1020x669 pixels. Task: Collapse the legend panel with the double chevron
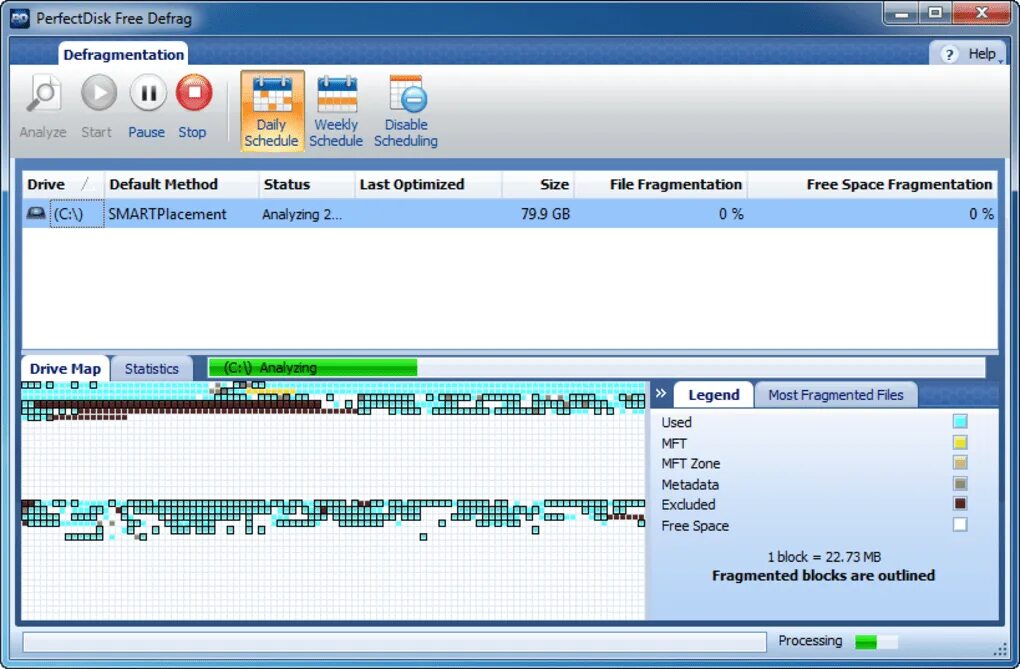[x=660, y=393]
